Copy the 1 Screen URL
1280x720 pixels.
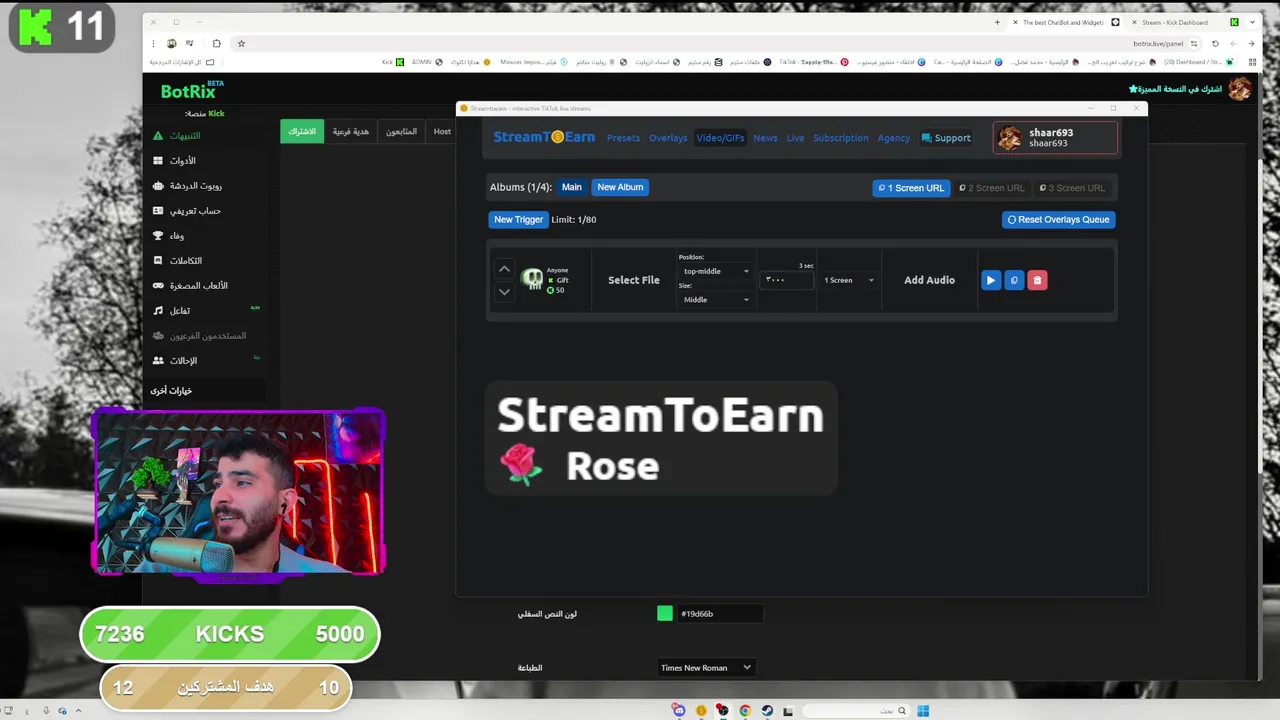click(x=911, y=188)
